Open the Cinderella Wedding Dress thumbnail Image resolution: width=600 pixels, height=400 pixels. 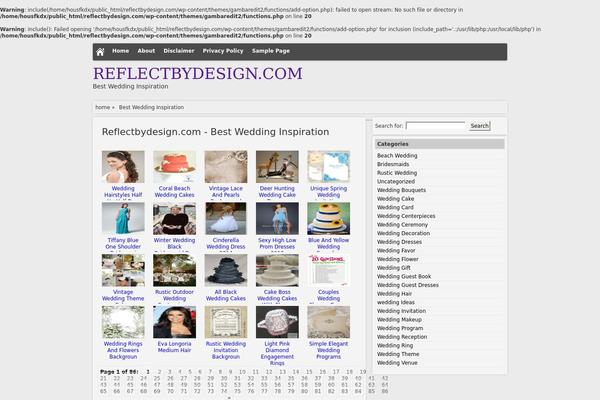pyautogui.click(x=226, y=219)
